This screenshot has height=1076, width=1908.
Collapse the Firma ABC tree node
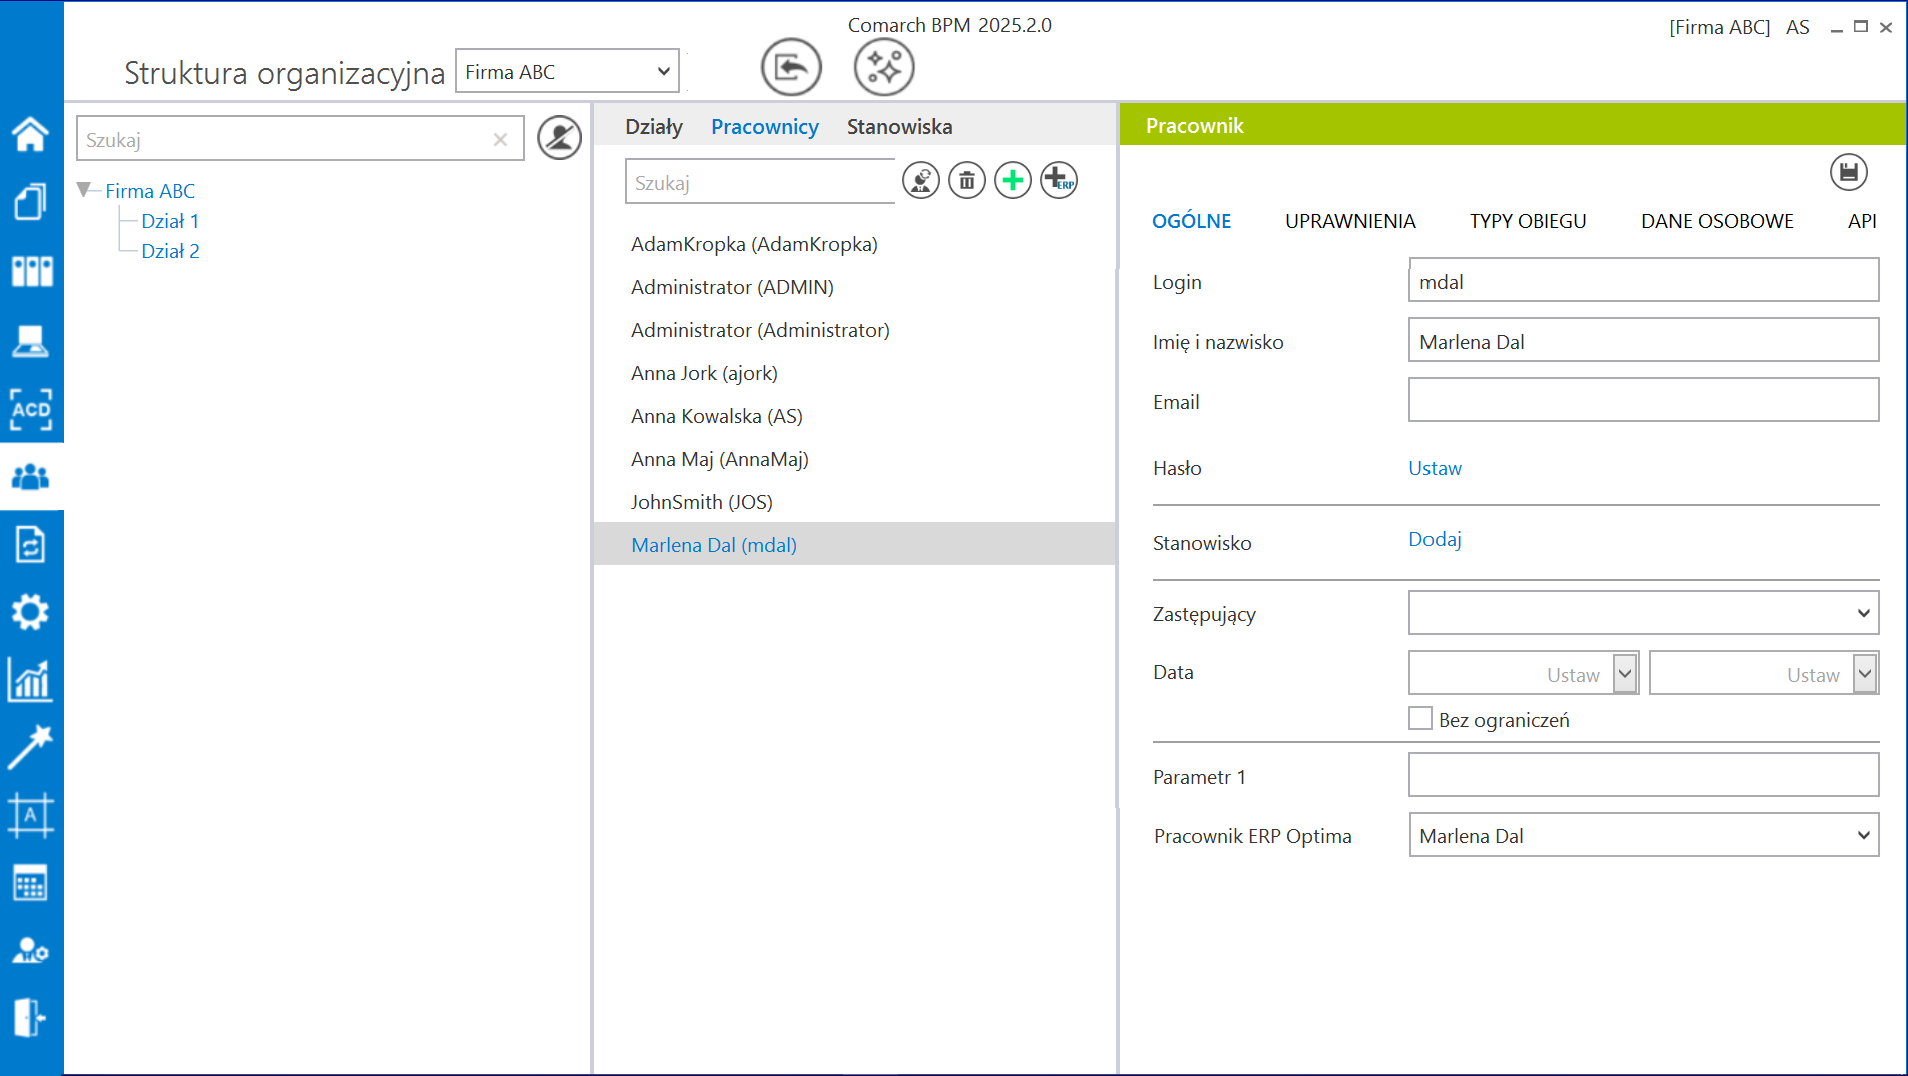85,190
